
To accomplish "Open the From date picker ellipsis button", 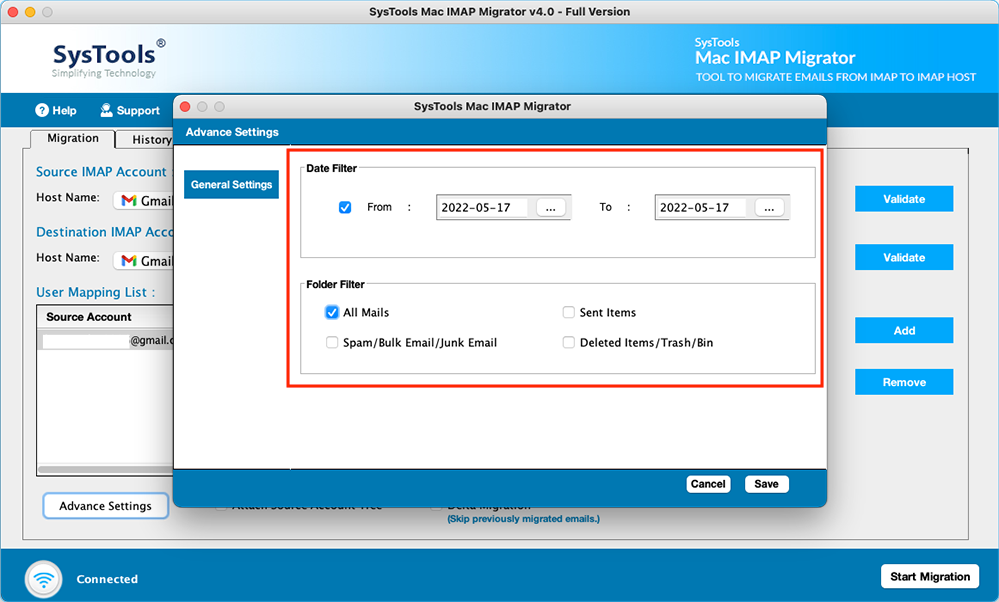I will point(550,208).
